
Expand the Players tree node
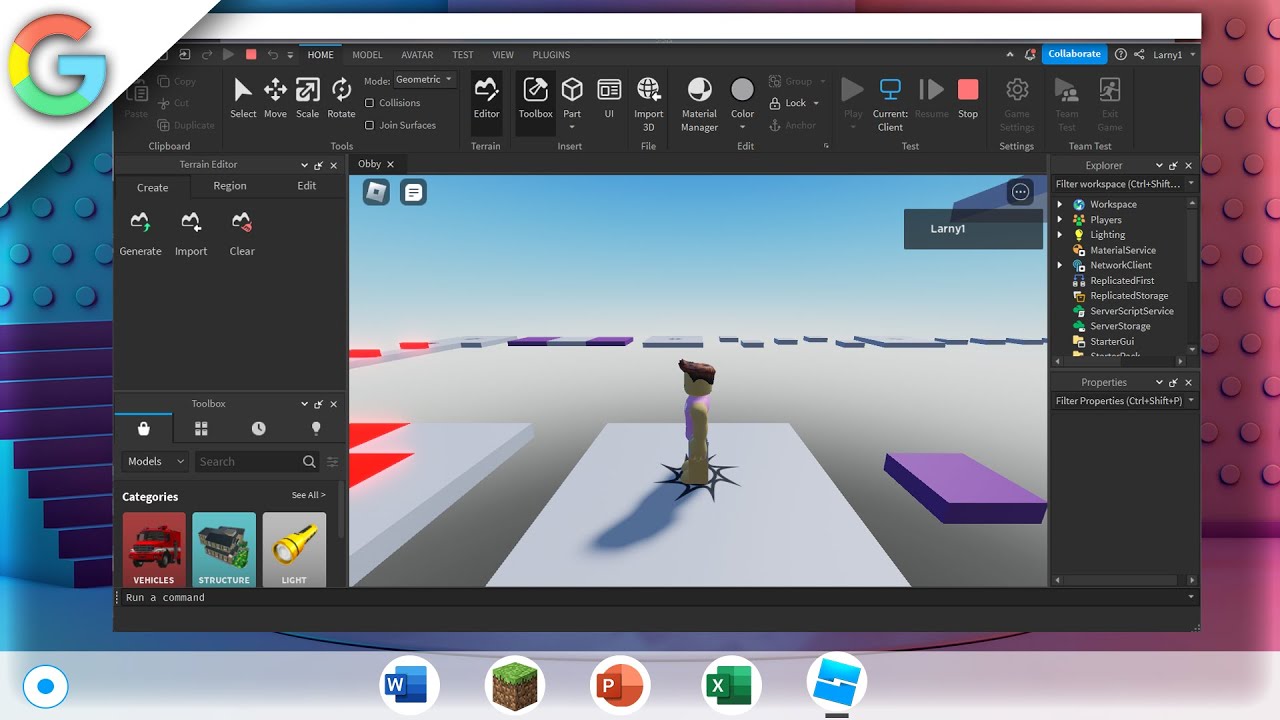tap(1060, 220)
